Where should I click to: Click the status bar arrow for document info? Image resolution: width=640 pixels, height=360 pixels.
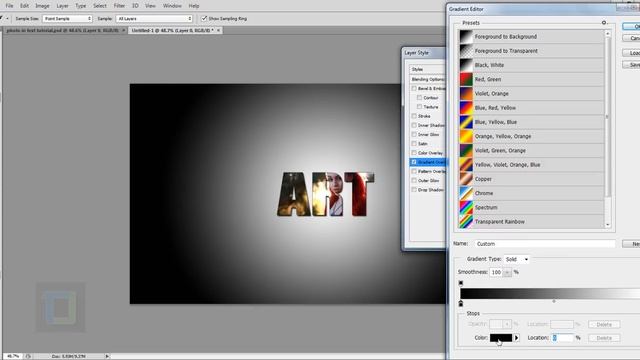coord(107,356)
